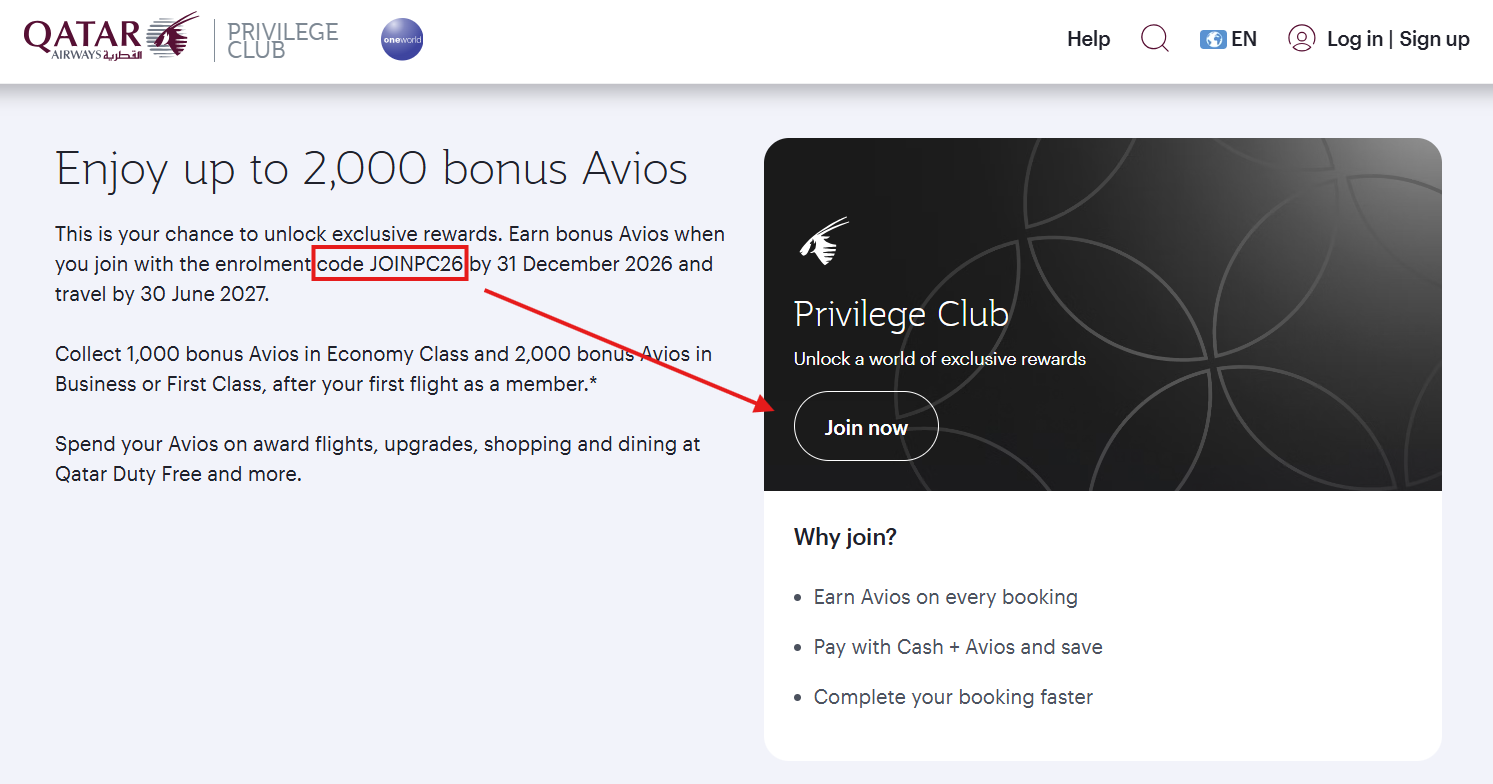The height and width of the screenshot is (784, 1493).
Task: Click the Complete your booking faster bullet
Action: coord(952,697)
